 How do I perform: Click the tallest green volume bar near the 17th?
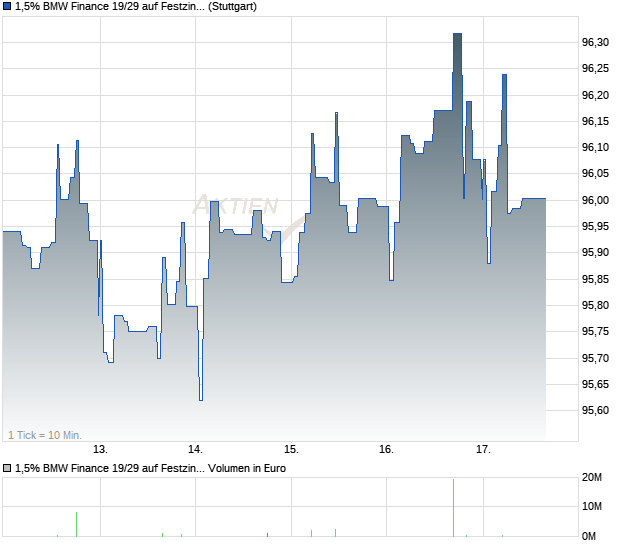(x=454, y=508)
